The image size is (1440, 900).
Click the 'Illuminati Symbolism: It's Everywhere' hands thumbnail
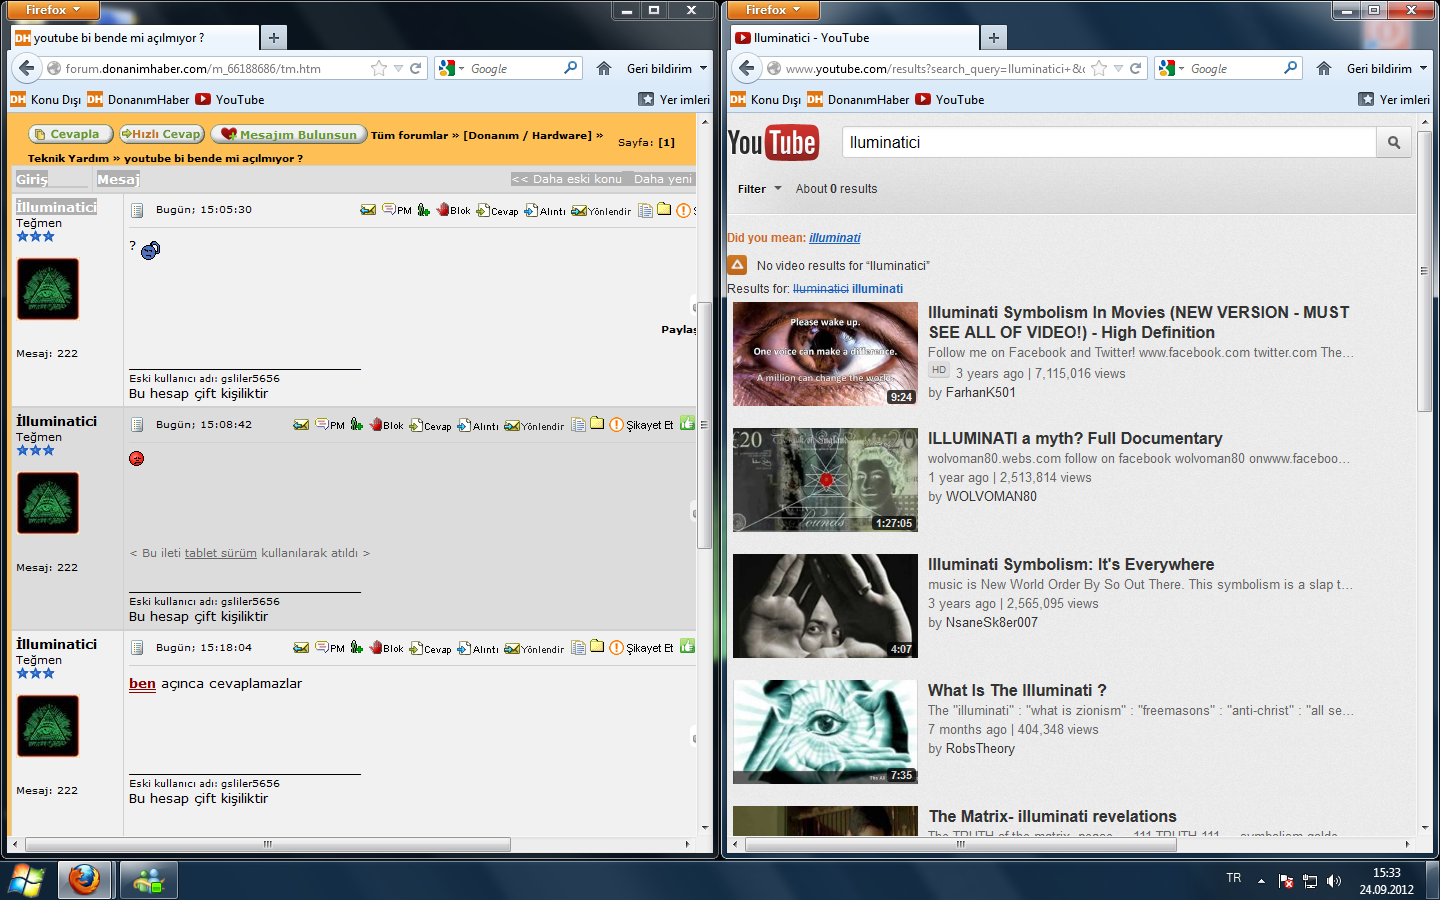click(825, 605)
